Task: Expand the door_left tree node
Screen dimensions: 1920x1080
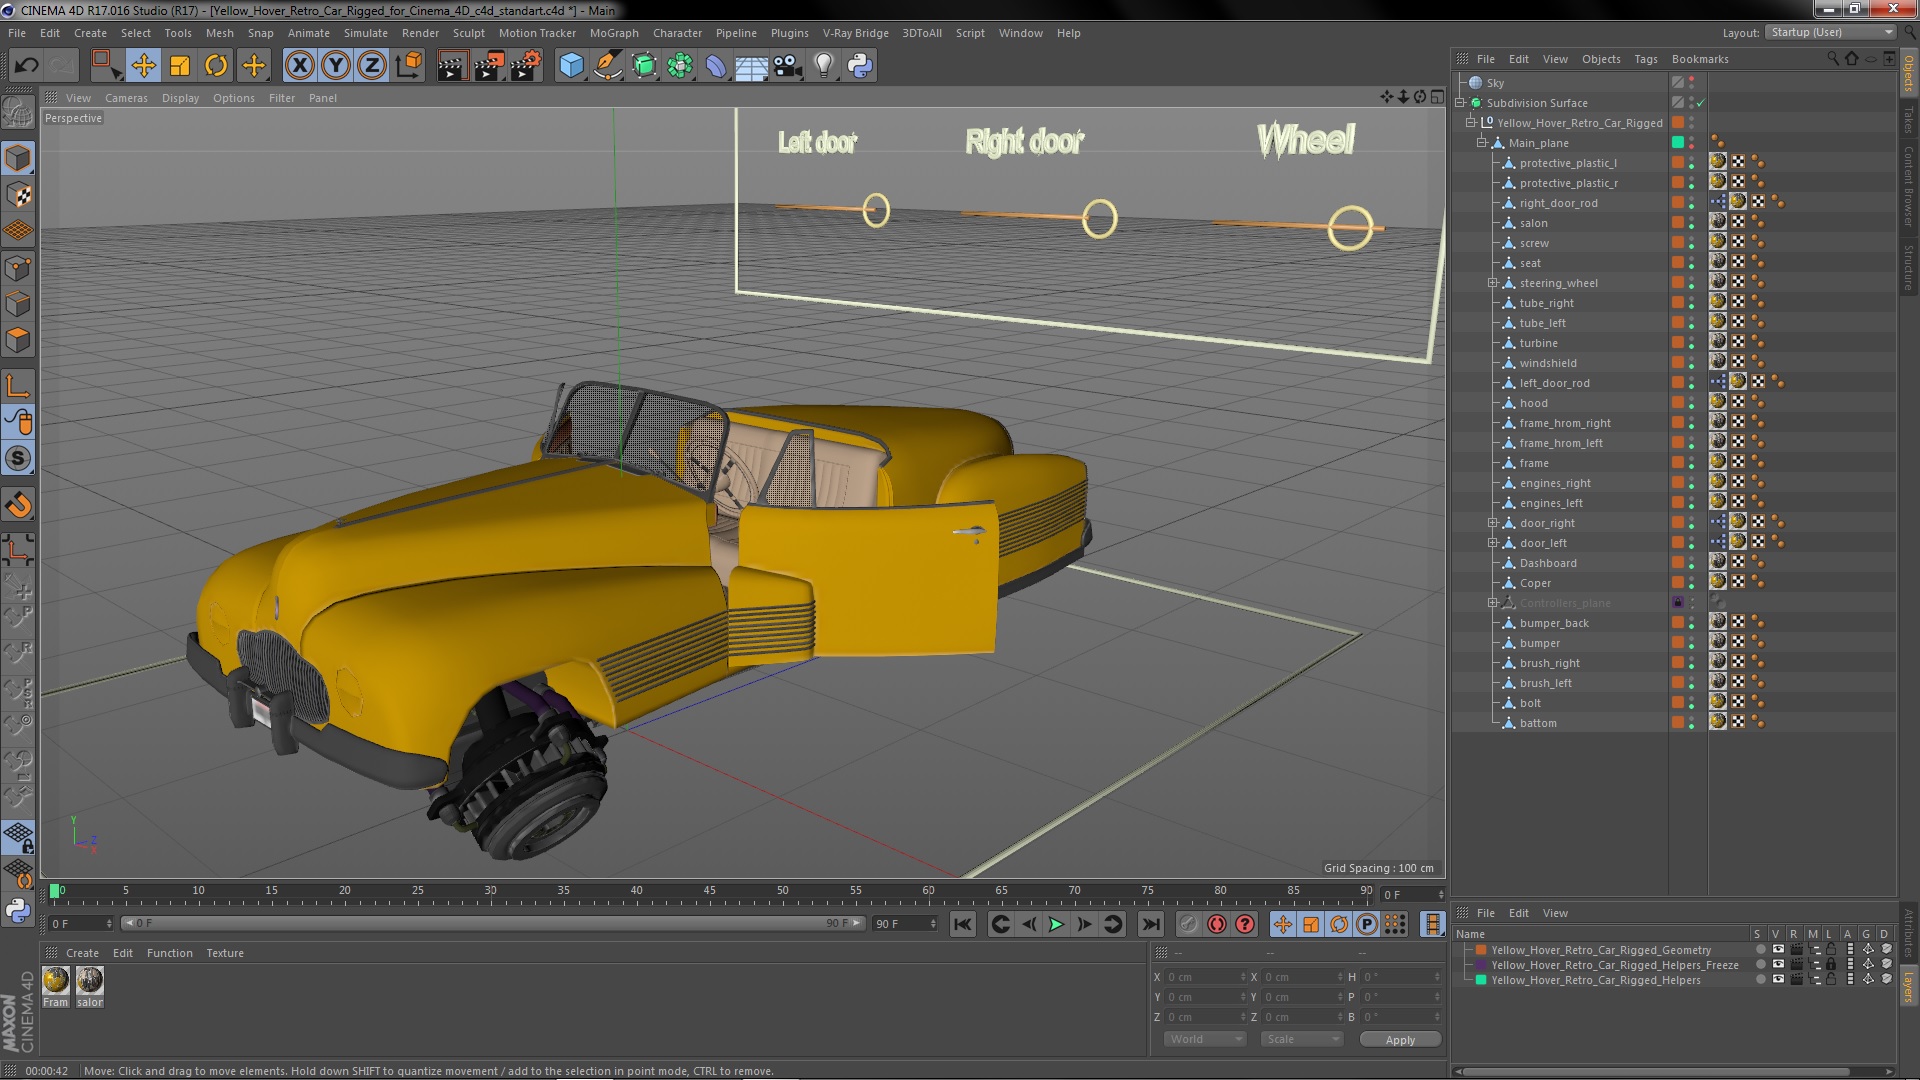Action: pyautogui.click(x=1493, y=543)
